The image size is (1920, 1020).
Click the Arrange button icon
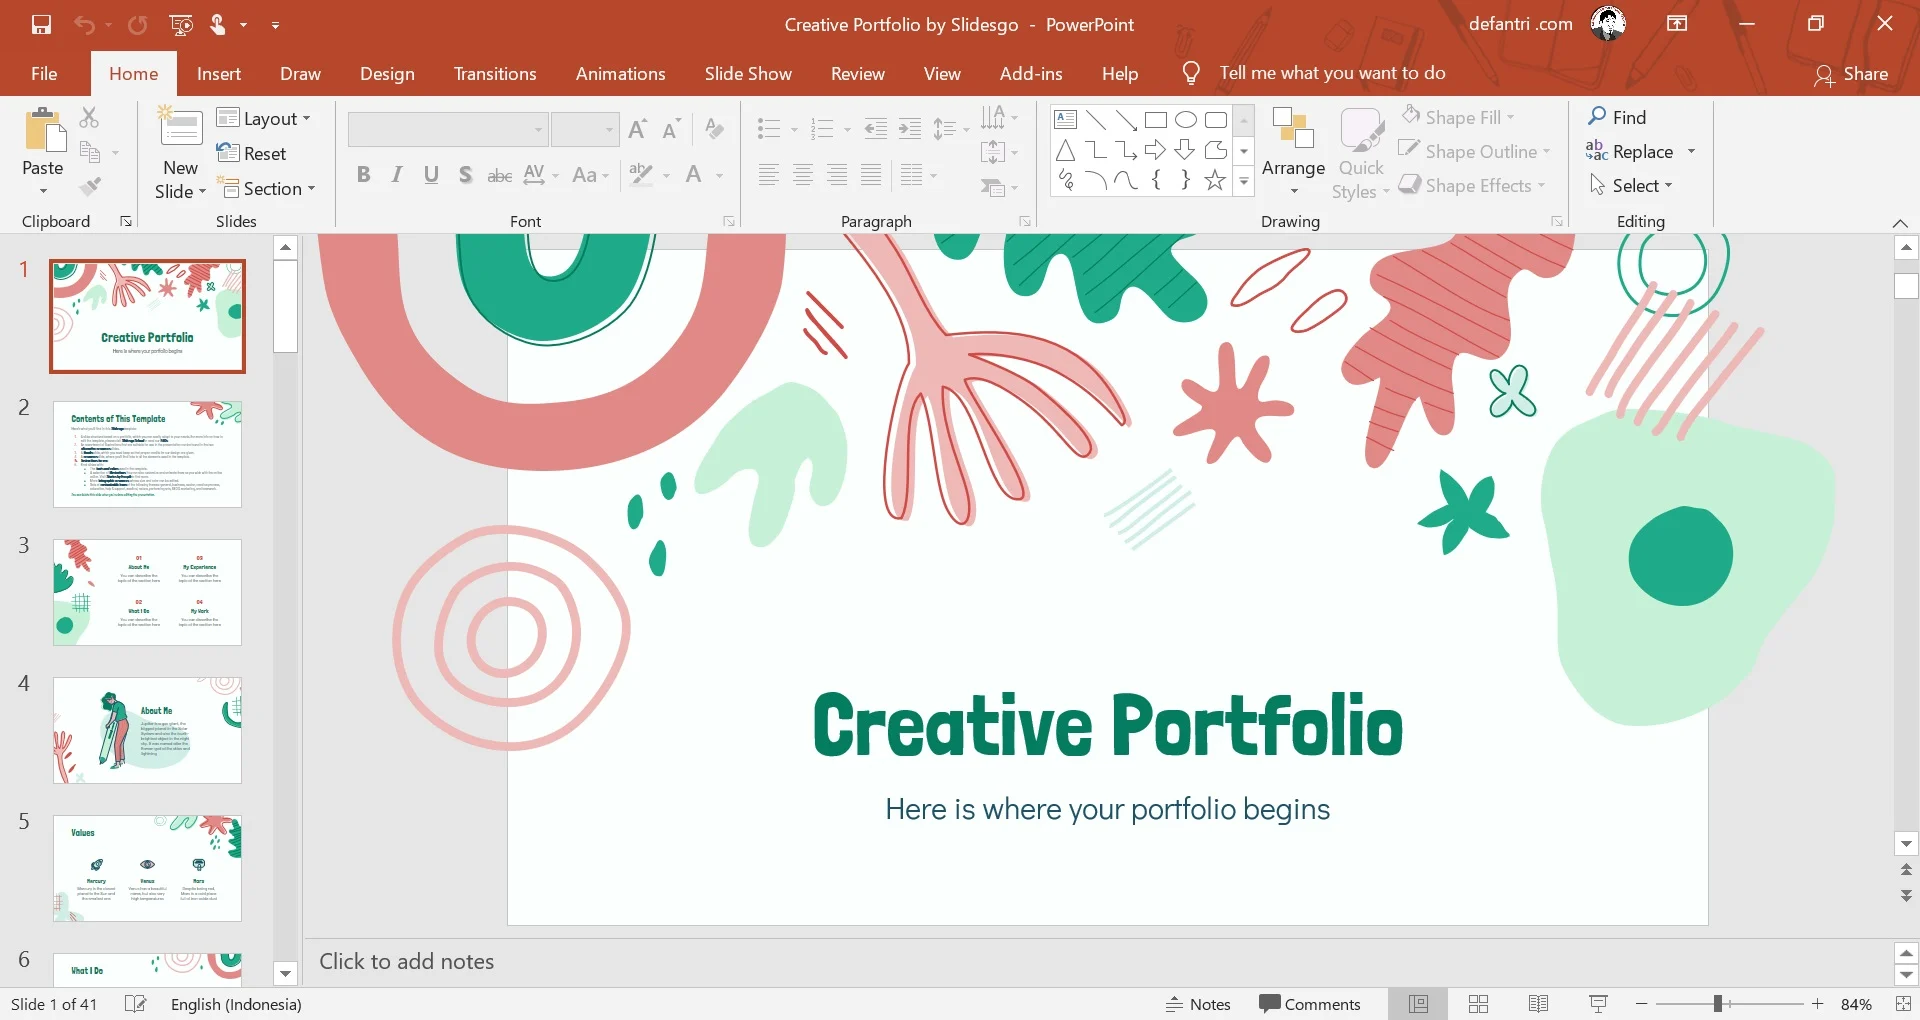coord(1293,130)
